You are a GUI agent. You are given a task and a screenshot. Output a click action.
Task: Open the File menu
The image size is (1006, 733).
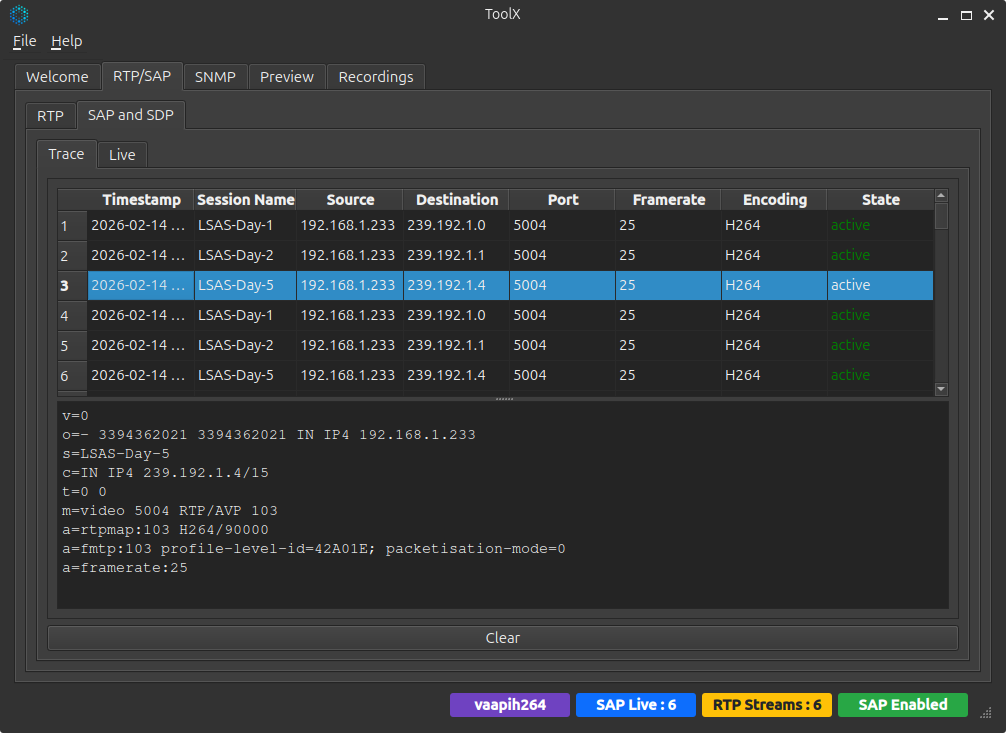coord(24,41)
